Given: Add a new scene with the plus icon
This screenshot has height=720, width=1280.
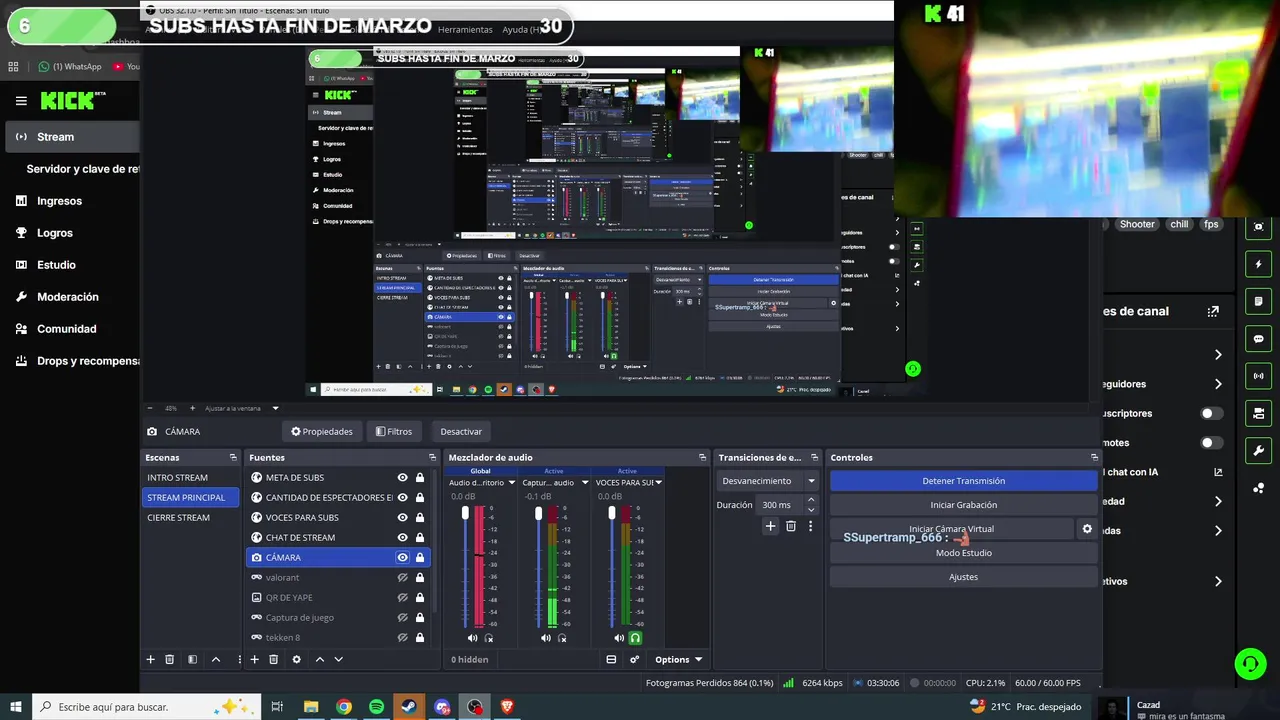Looking at the screenshot, I should (x=151, y=659).
